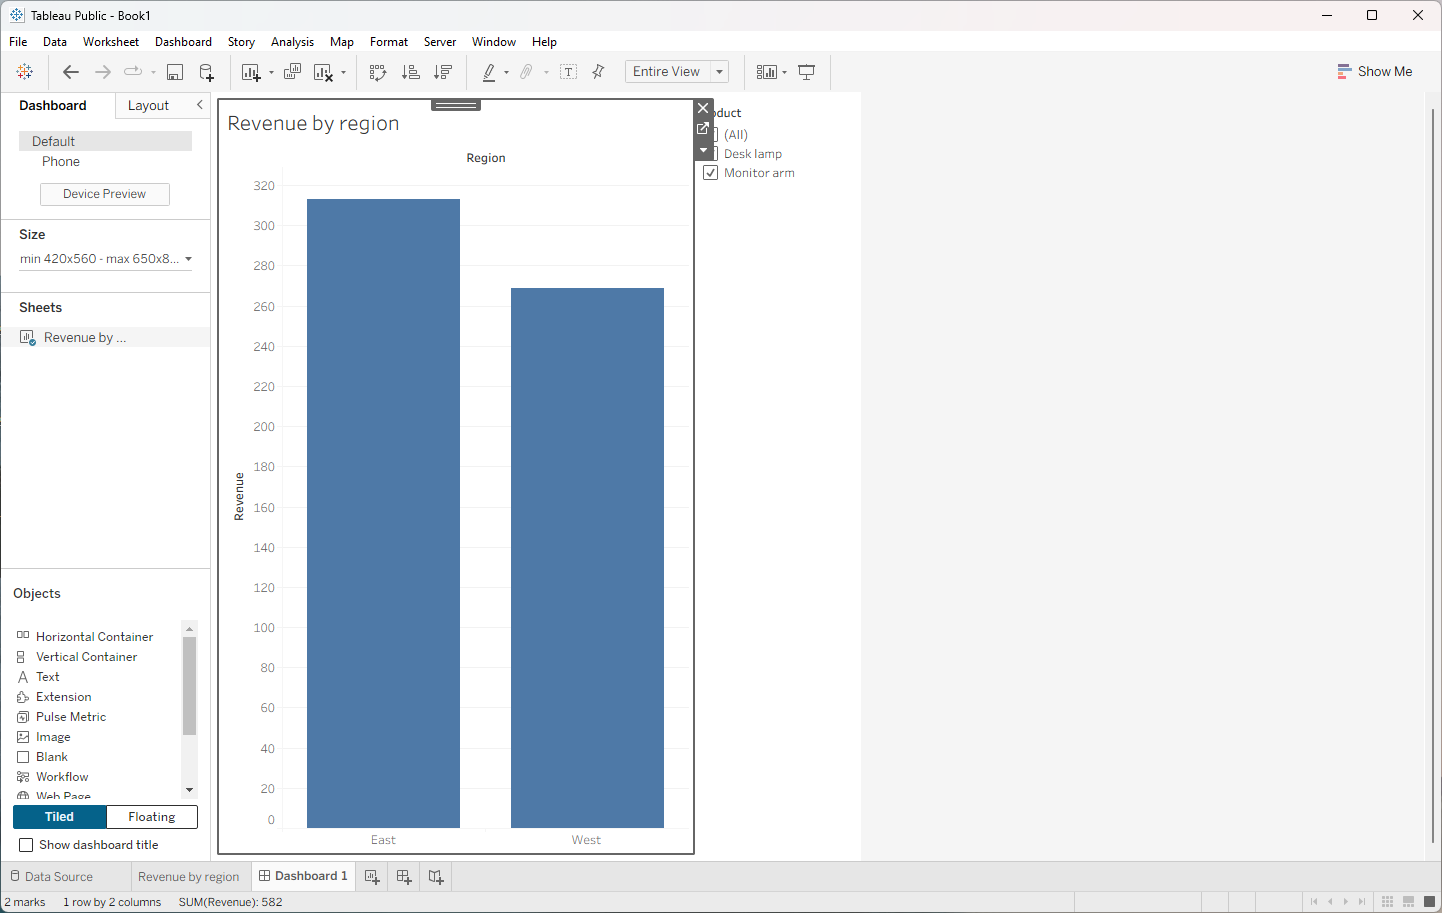This screenshot has width=1442, height=913.
Task: Select Tiled object placement
Action: pos(59,817)
